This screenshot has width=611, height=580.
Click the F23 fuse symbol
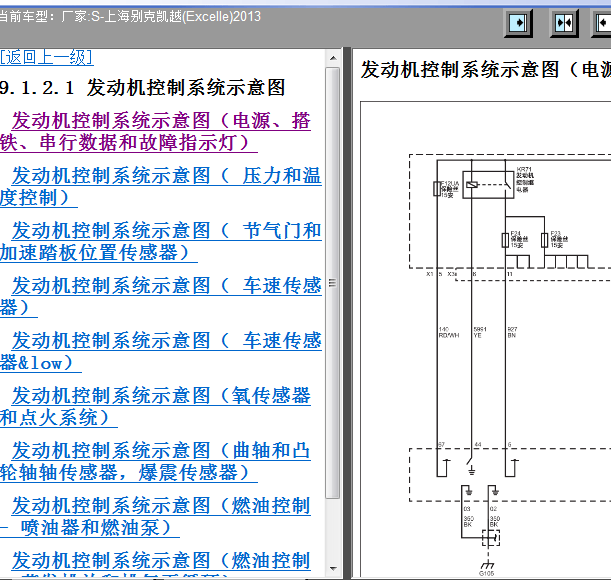[x=545, y=240]
